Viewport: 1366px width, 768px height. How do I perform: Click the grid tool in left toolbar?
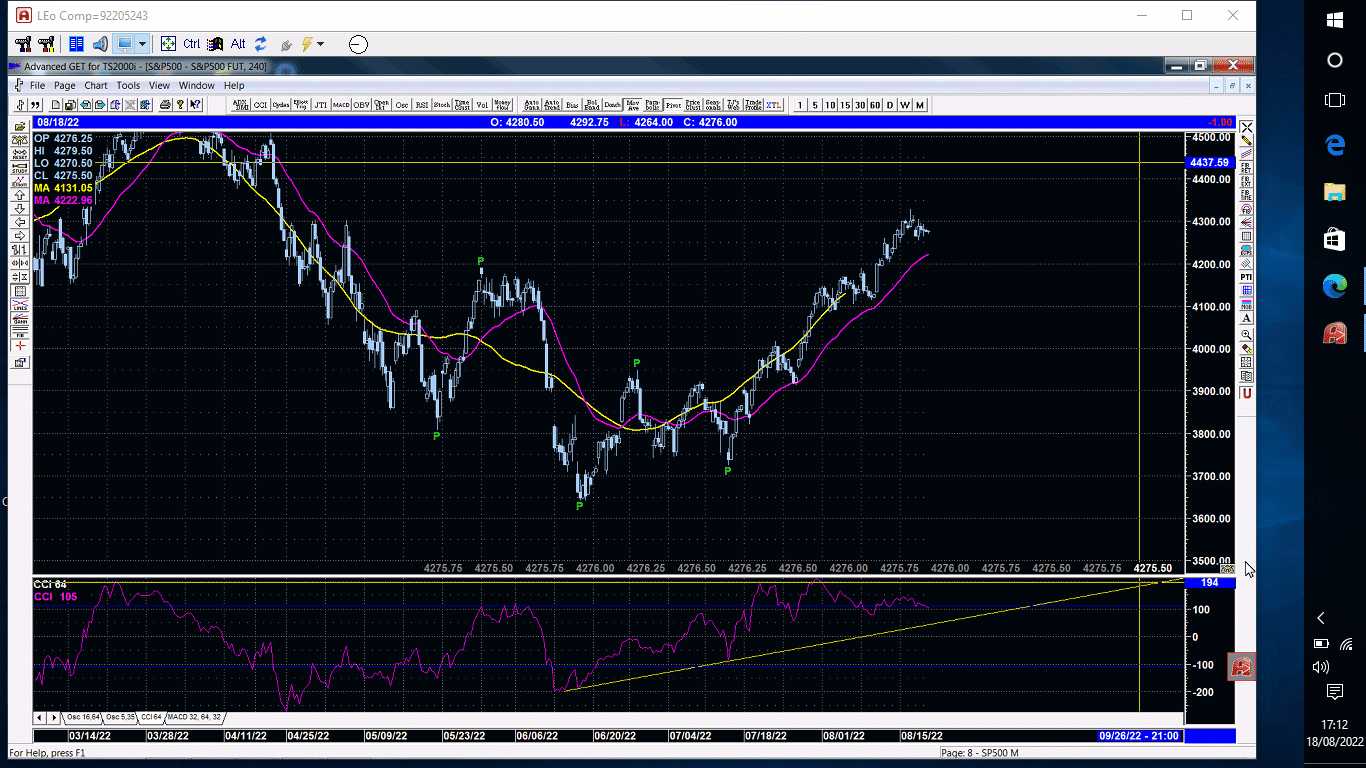pyautogui.click(x=20, y=290)
